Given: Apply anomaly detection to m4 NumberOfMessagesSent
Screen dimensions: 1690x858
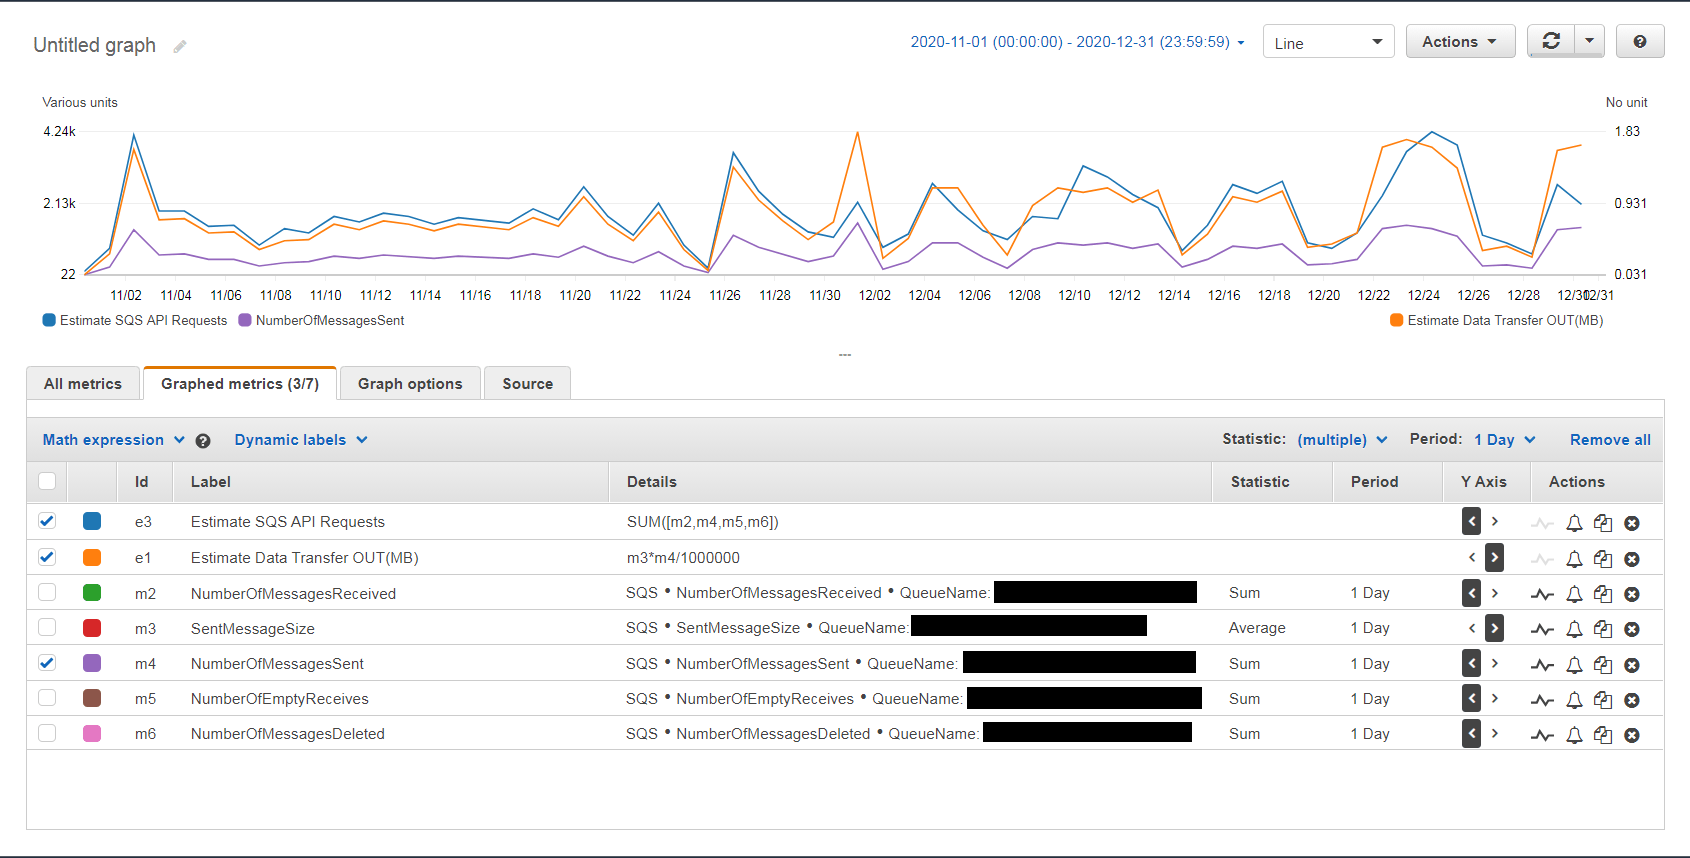Looking at the screenshot, I should (x=1542, y=665).
